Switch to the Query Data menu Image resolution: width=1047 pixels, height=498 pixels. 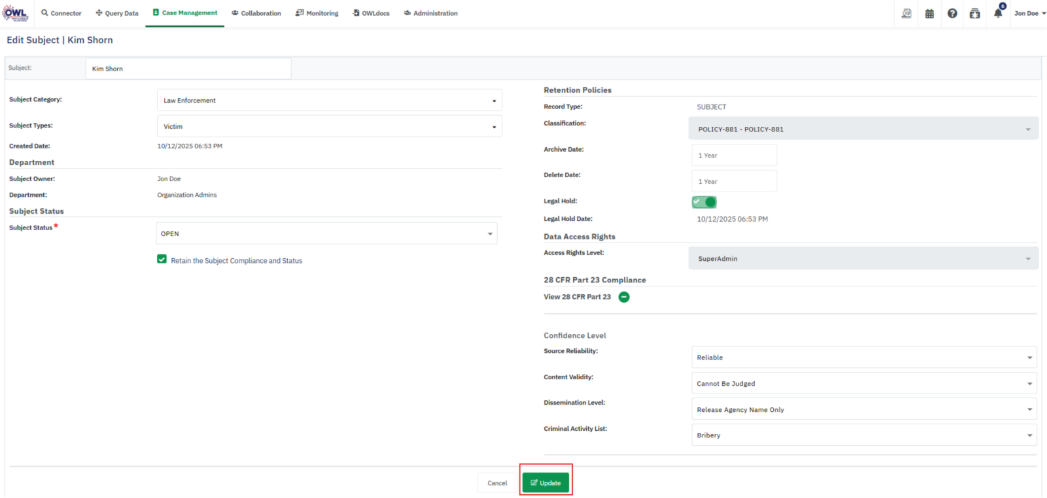(116, 13)
